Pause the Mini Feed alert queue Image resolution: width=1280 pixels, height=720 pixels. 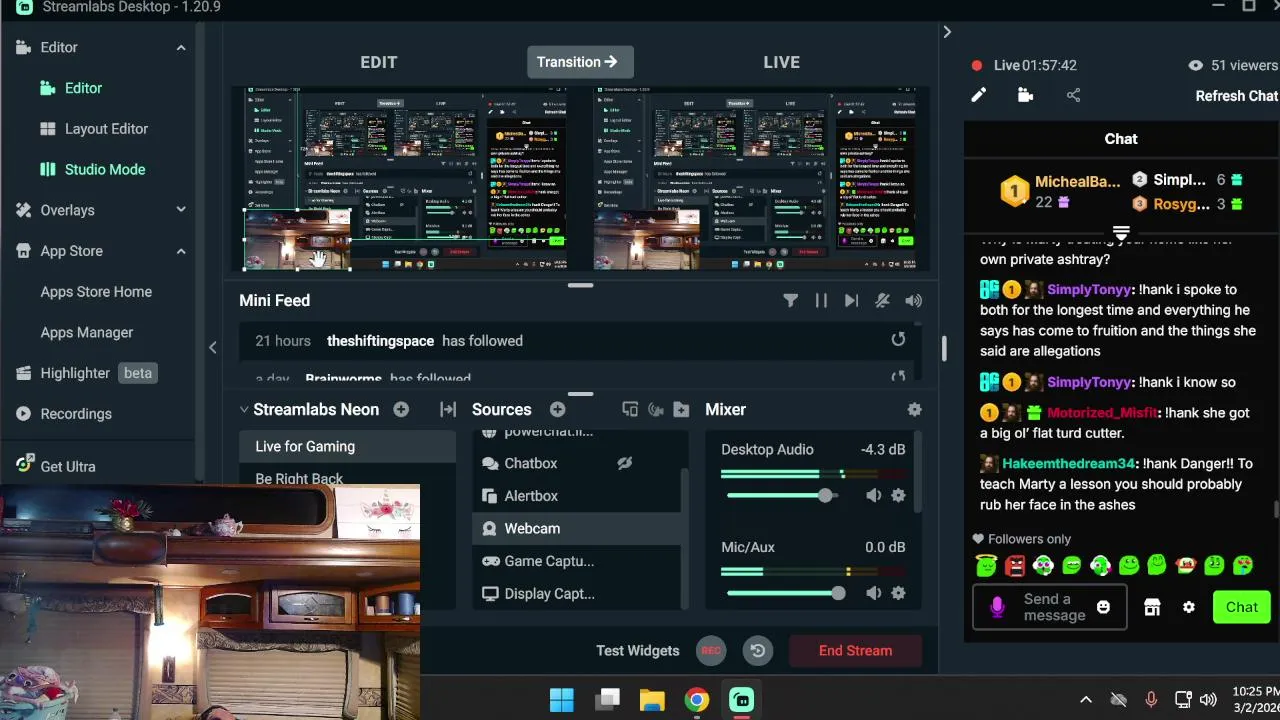pos(821,300)
